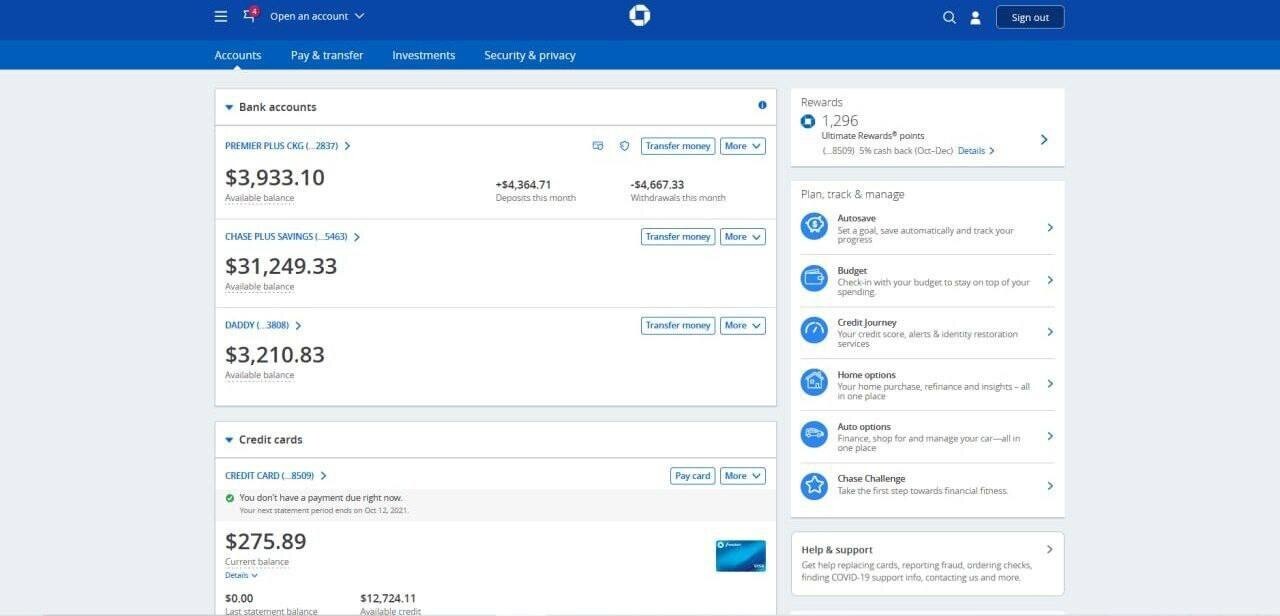Click the $275.89 current balance
The image size is (1280, 616).
266,542
